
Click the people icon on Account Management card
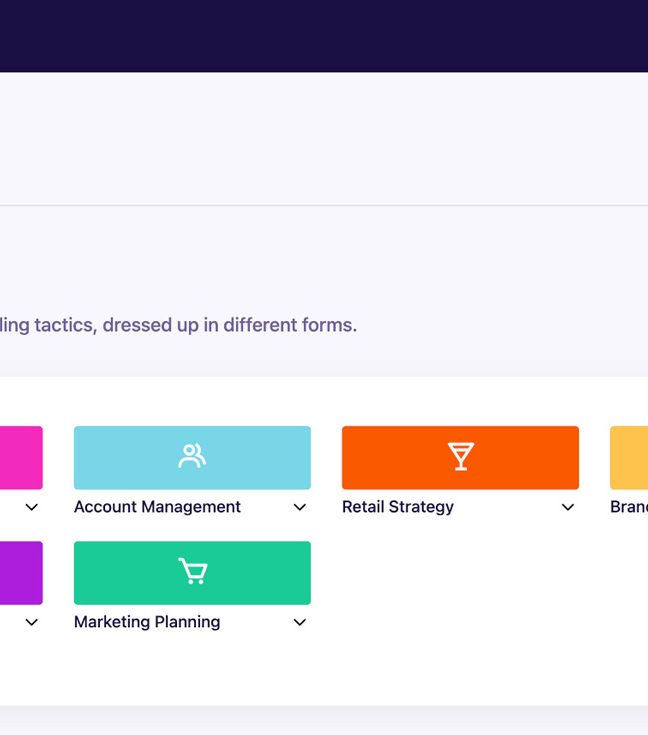192,456
